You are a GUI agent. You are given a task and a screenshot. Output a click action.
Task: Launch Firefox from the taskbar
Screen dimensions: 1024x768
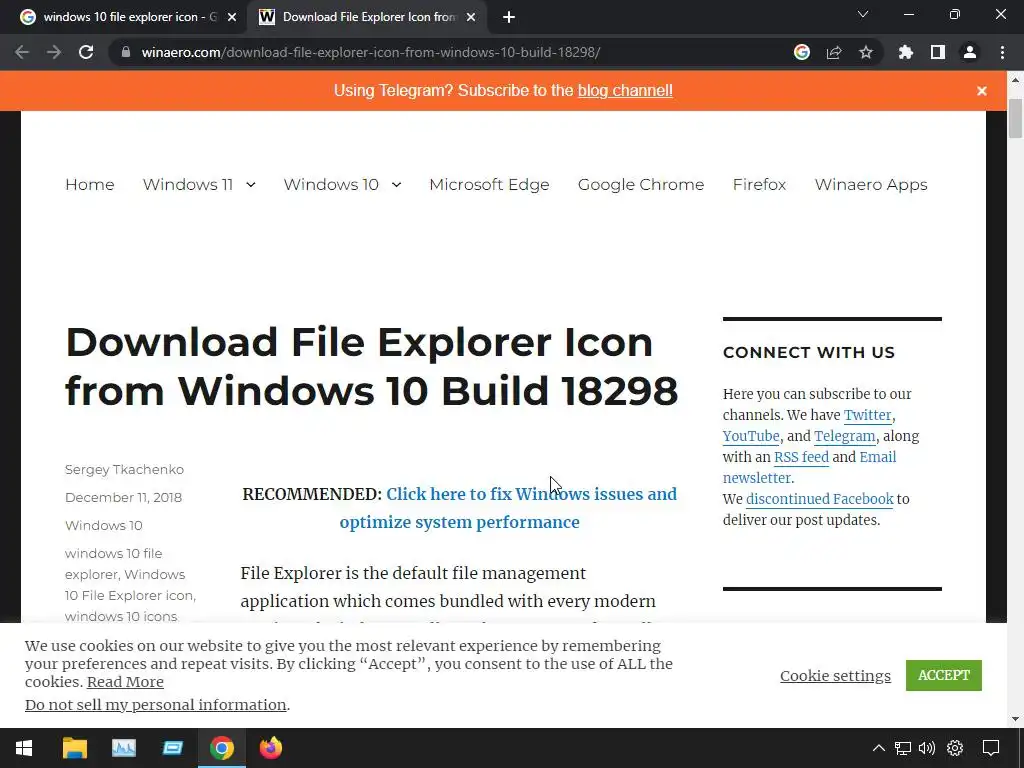tap(270, 748)
